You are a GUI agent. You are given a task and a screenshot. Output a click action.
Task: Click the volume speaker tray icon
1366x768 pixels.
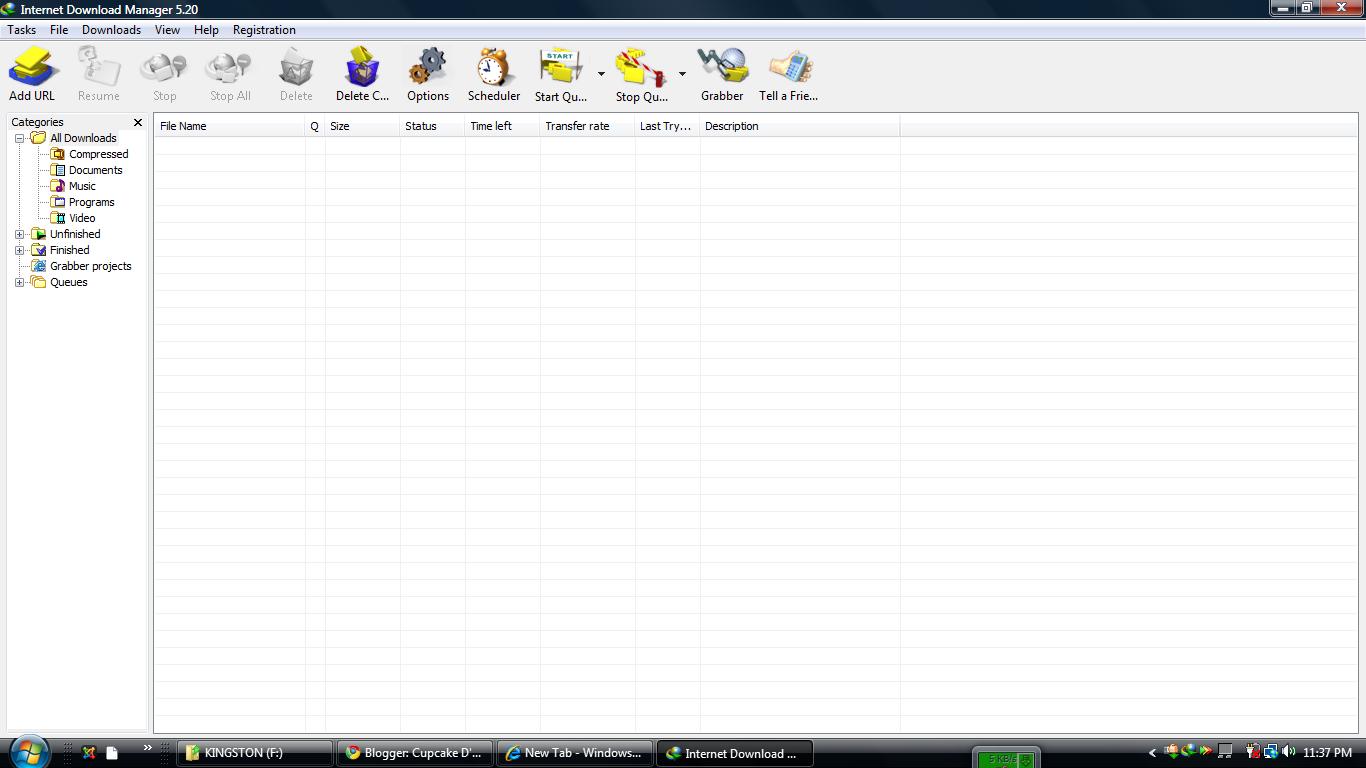pyautogui.click(x=1288, y=752)
